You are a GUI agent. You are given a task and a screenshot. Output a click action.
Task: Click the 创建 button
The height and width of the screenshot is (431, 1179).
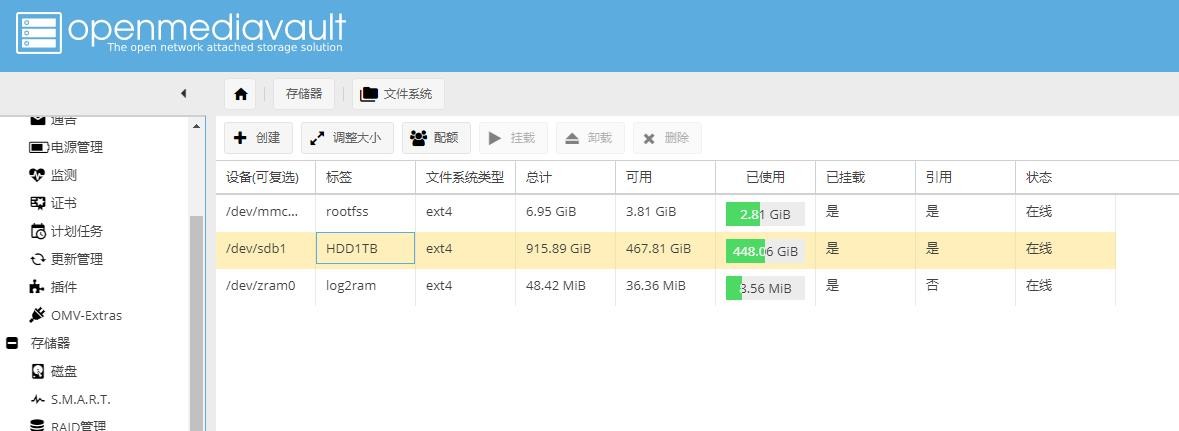[258, 138]
